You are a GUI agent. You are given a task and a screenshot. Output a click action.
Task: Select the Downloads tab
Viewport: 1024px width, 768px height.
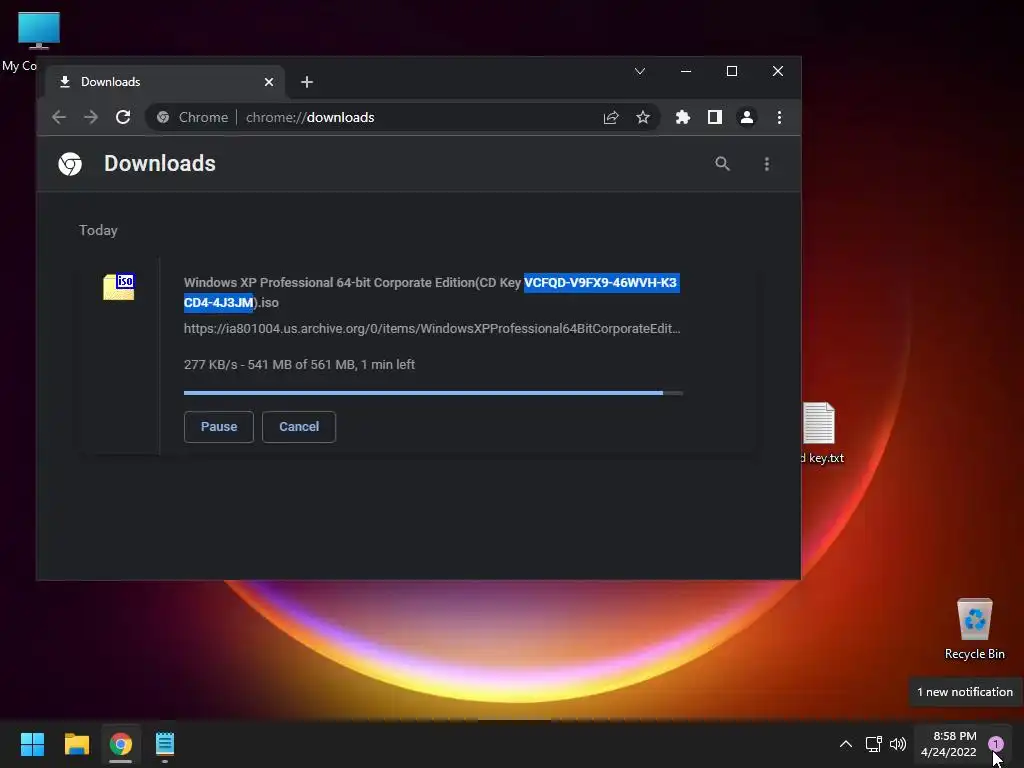[x=165, y=82]
